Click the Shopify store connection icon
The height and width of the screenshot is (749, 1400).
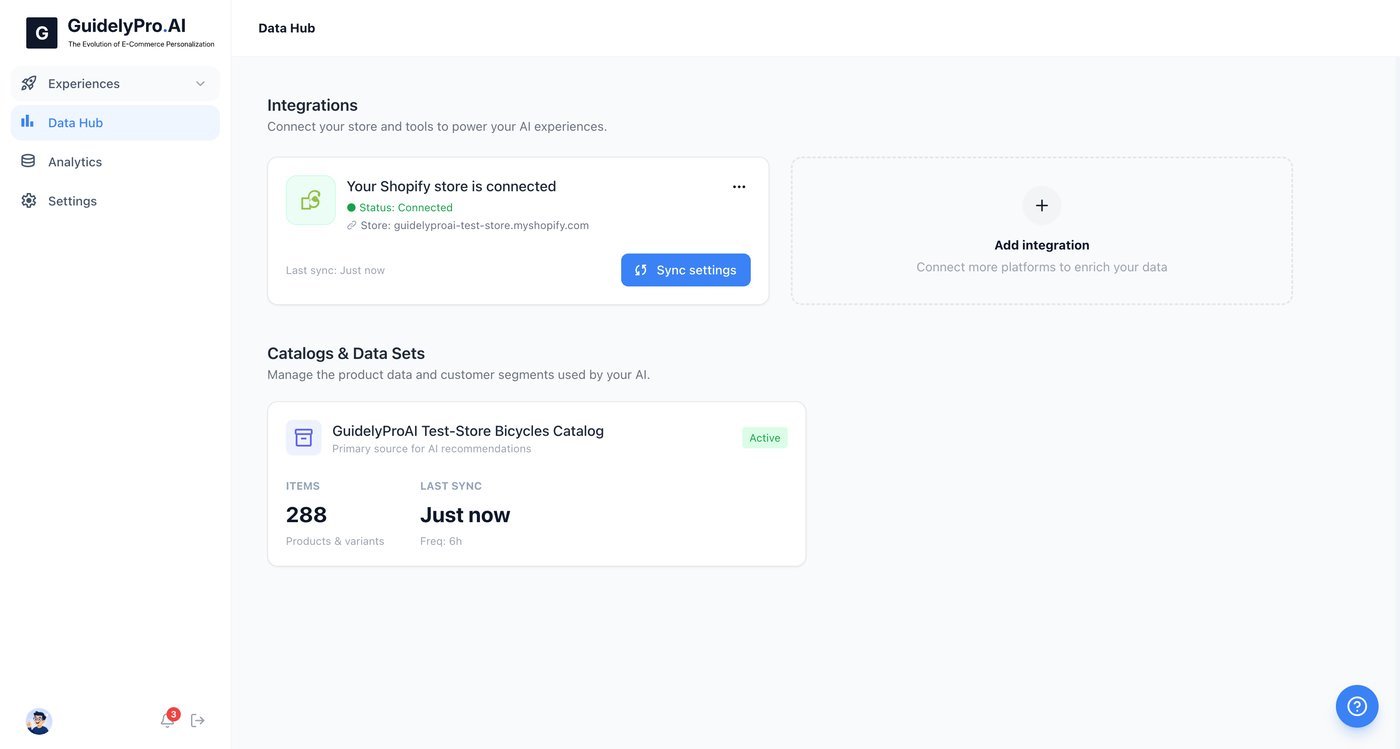(x=311, y=200)
